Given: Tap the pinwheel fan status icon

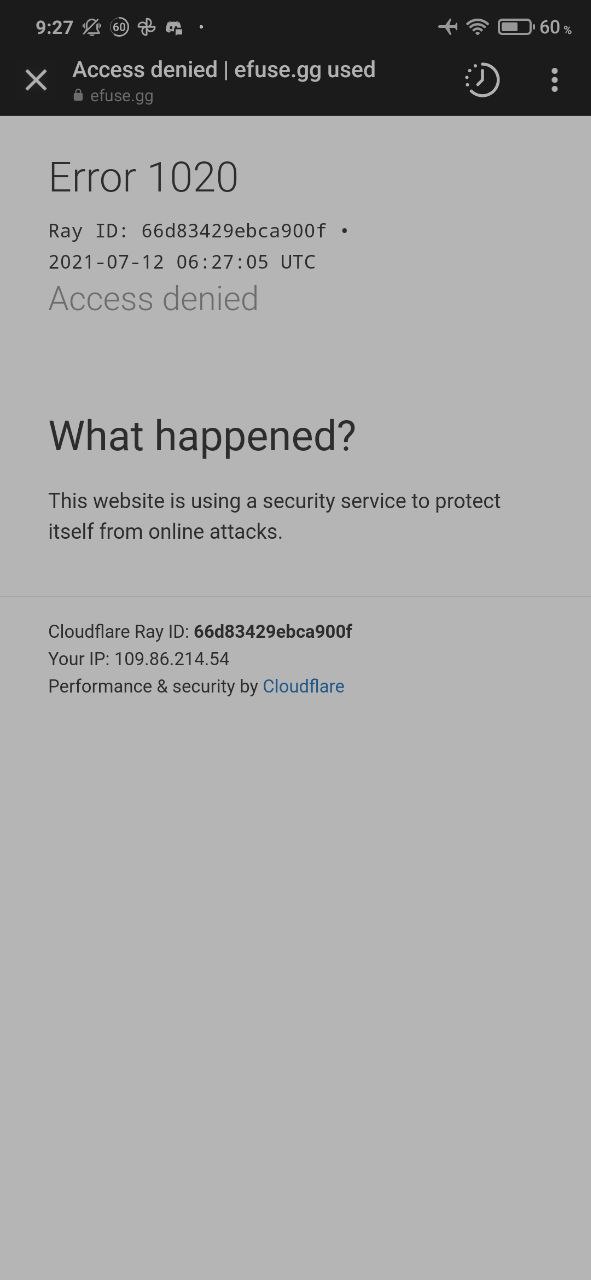Looking at the screenshot, I should coord(146,27).
